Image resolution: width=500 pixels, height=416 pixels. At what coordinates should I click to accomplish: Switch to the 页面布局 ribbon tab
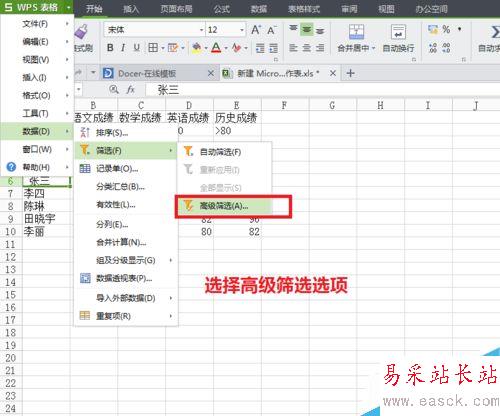[176, 8]
